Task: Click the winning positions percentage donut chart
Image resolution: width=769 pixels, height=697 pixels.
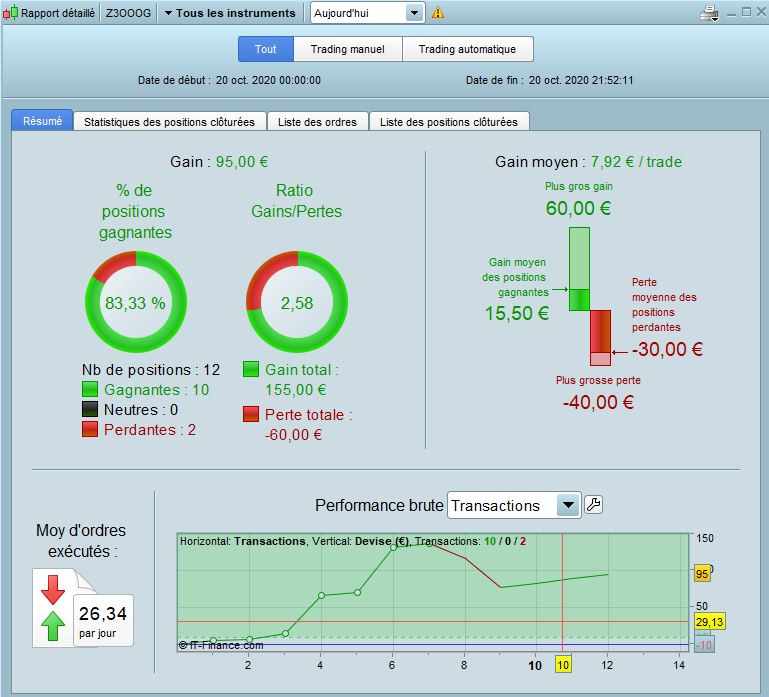Action: coord(135,303)
